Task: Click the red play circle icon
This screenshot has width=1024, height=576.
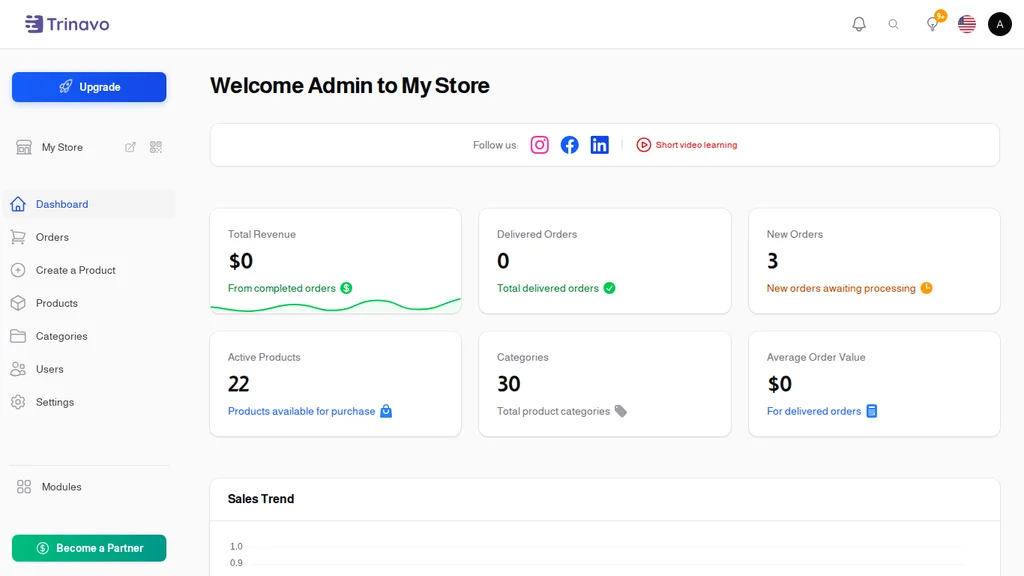Action: [x=643, y=145]
